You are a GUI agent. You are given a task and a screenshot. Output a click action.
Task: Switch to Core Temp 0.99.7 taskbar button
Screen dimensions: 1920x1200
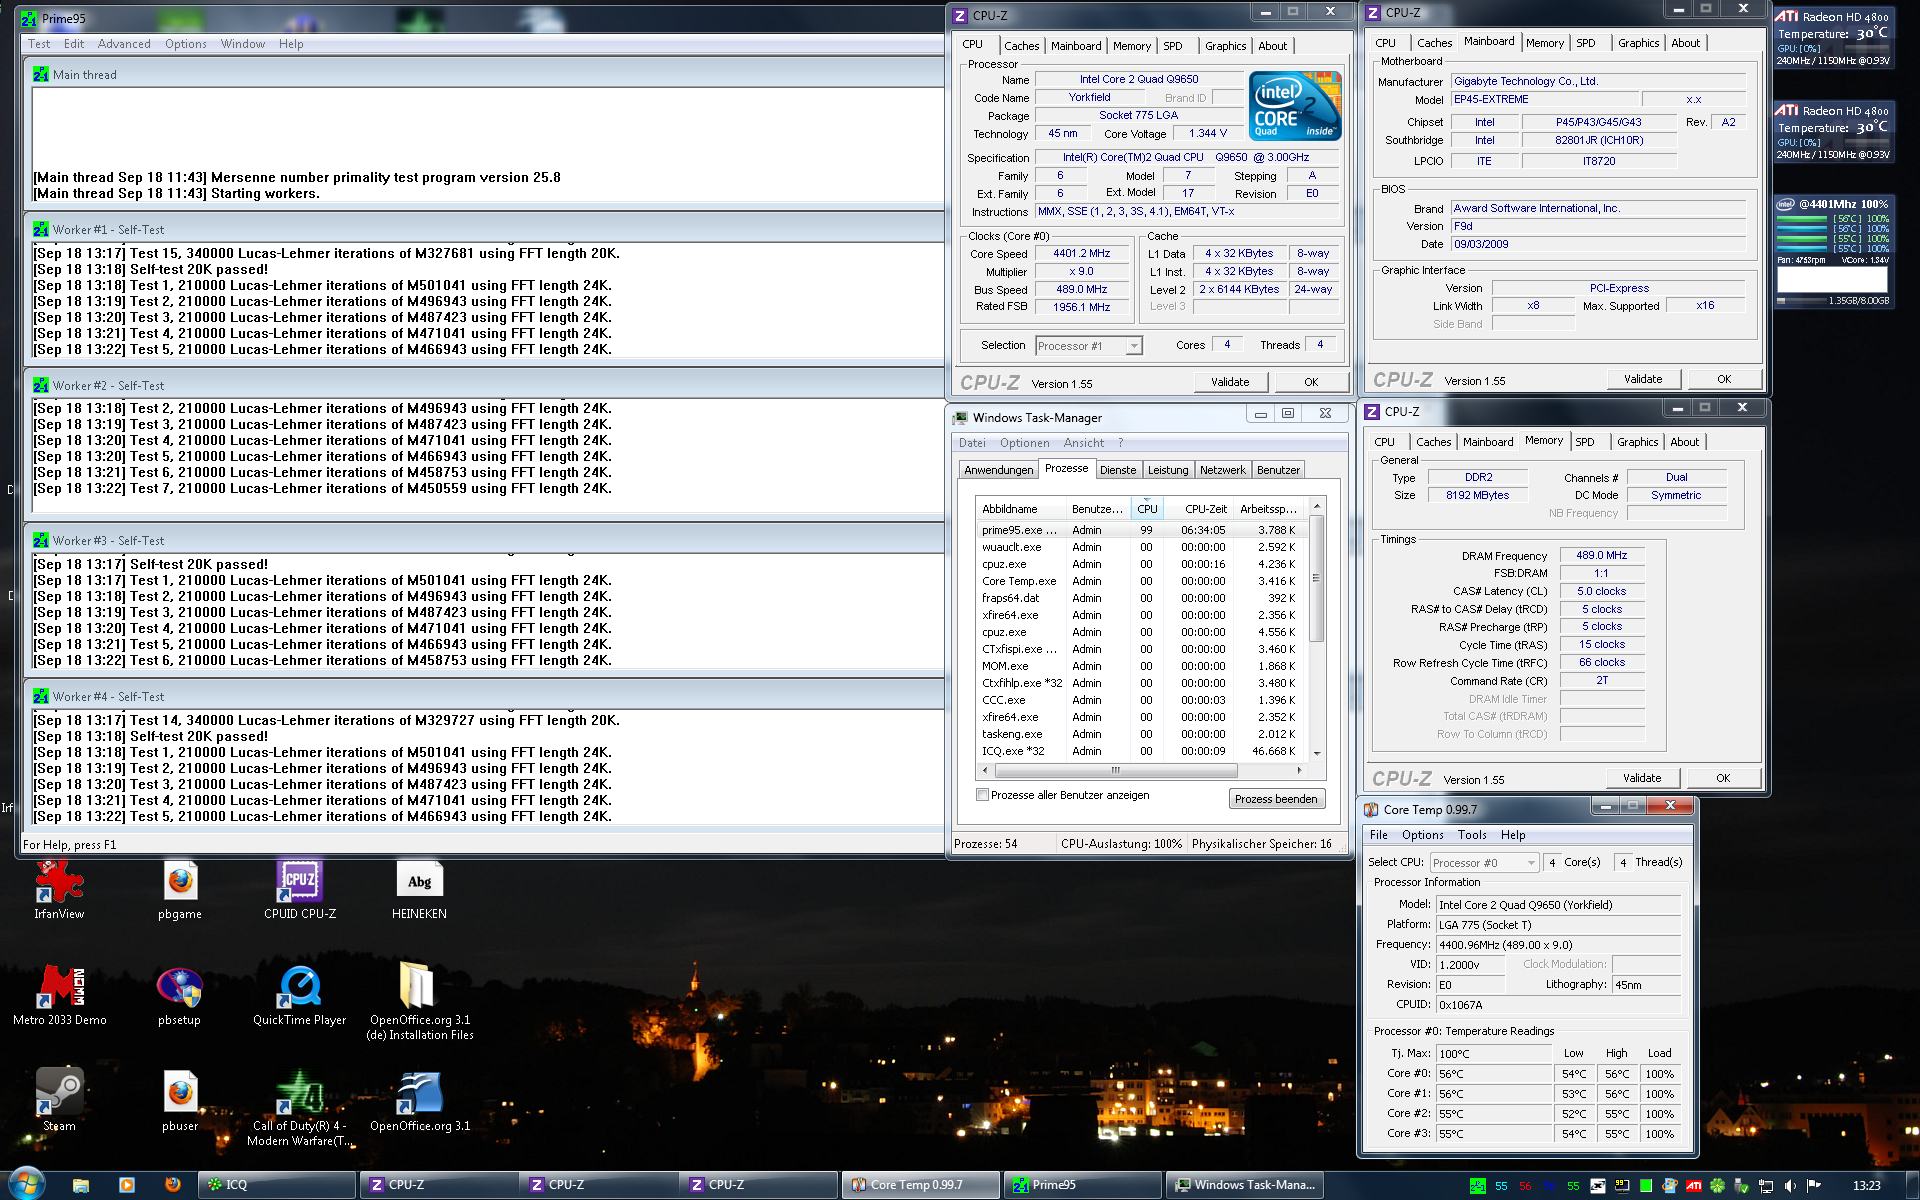(920, 1185)
